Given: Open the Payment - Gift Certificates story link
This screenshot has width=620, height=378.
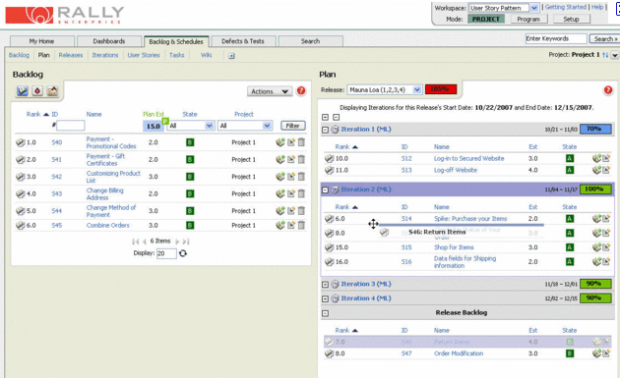Looking at the screenshot, I should tap(106, 160).
